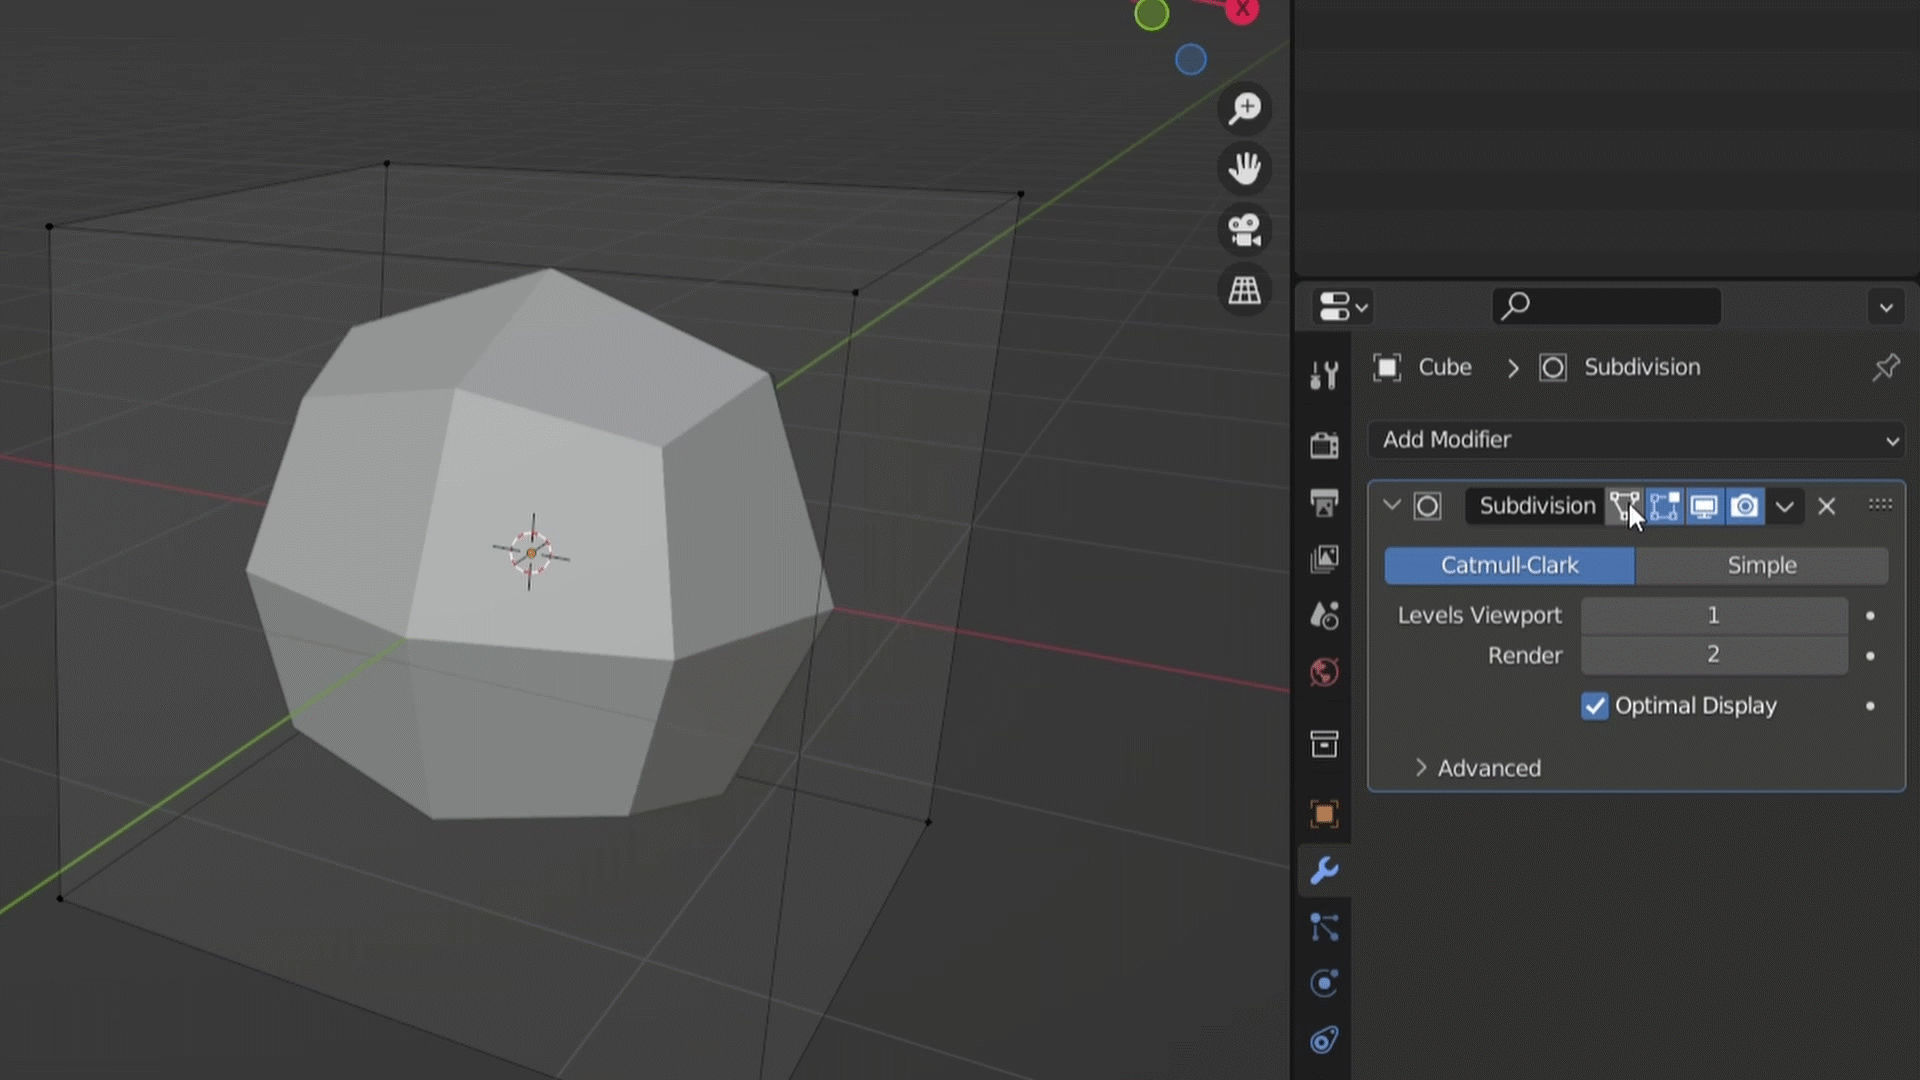
Task: Collapse the Subdivision modifier panel
Action: [1391, 506]
